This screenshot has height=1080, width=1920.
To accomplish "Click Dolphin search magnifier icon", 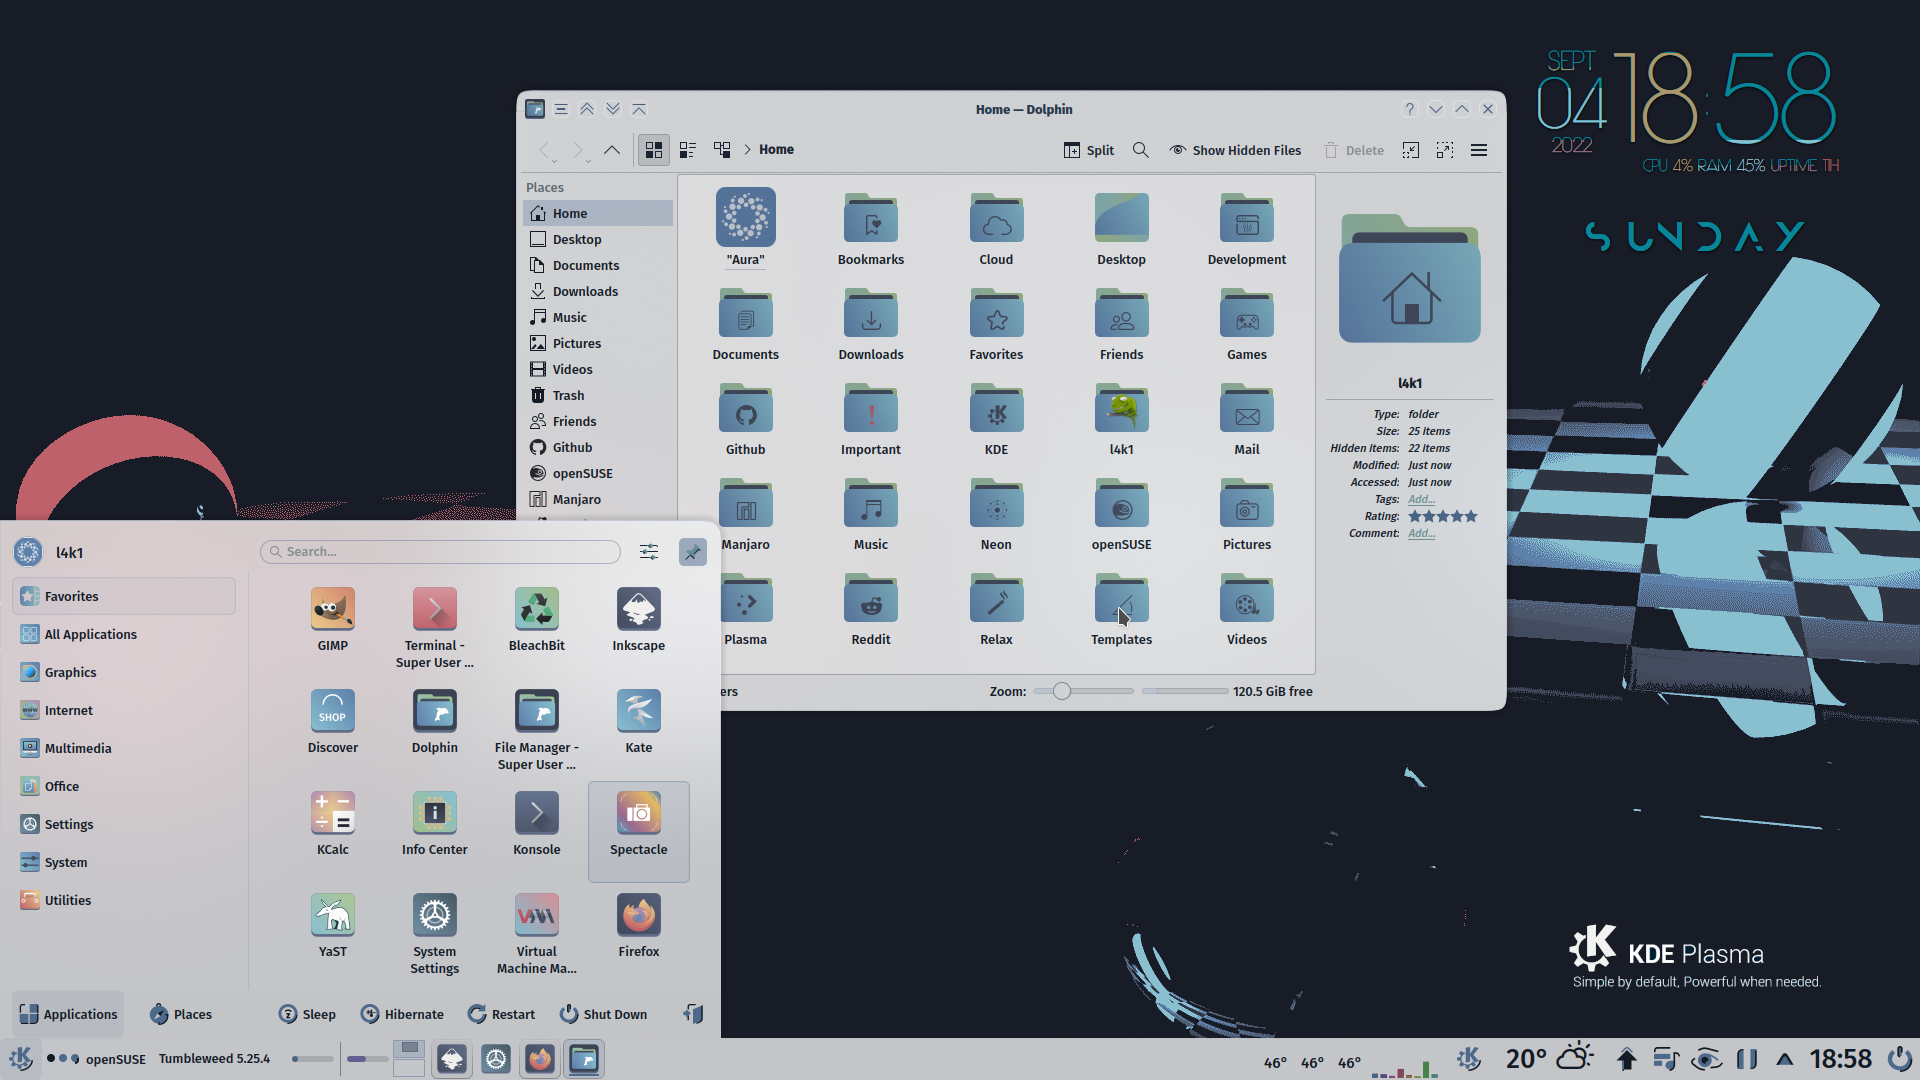I will pyautogui.click(x=1140, y=150).
